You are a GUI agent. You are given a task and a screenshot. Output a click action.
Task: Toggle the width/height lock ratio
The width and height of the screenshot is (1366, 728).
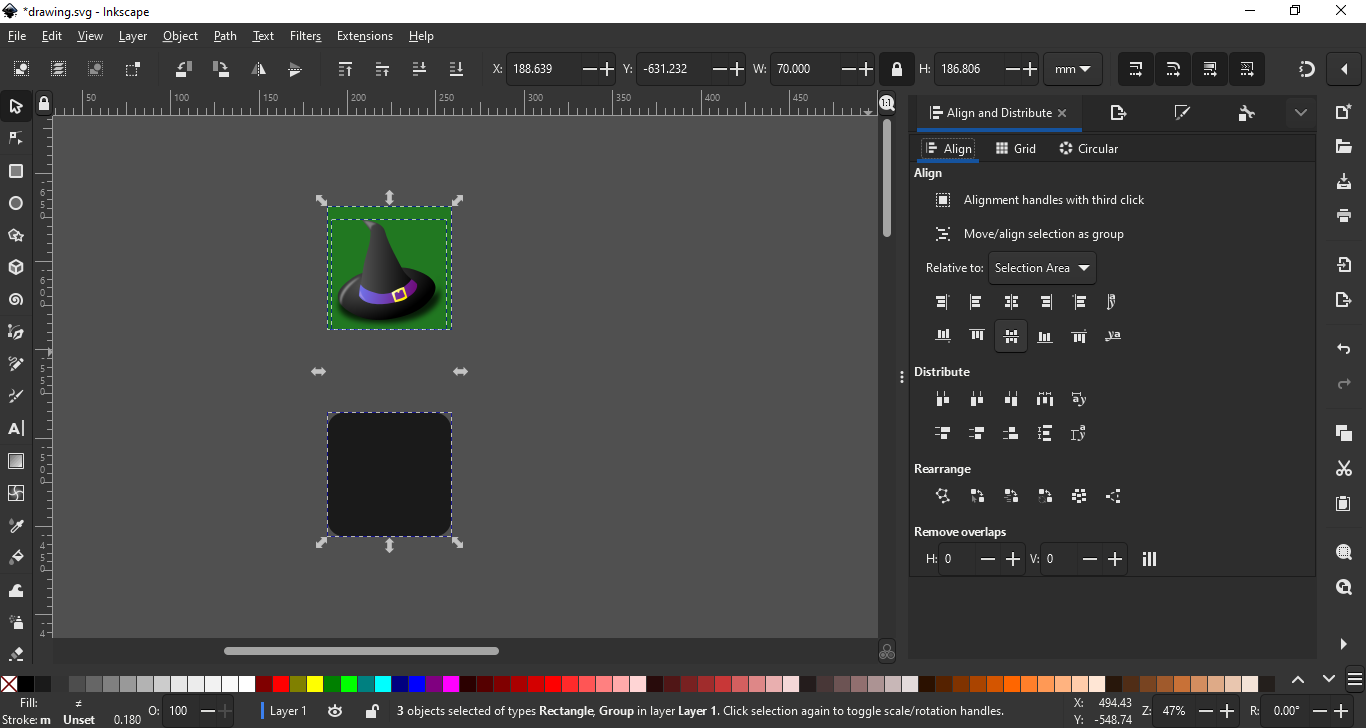tap(898, 69)
